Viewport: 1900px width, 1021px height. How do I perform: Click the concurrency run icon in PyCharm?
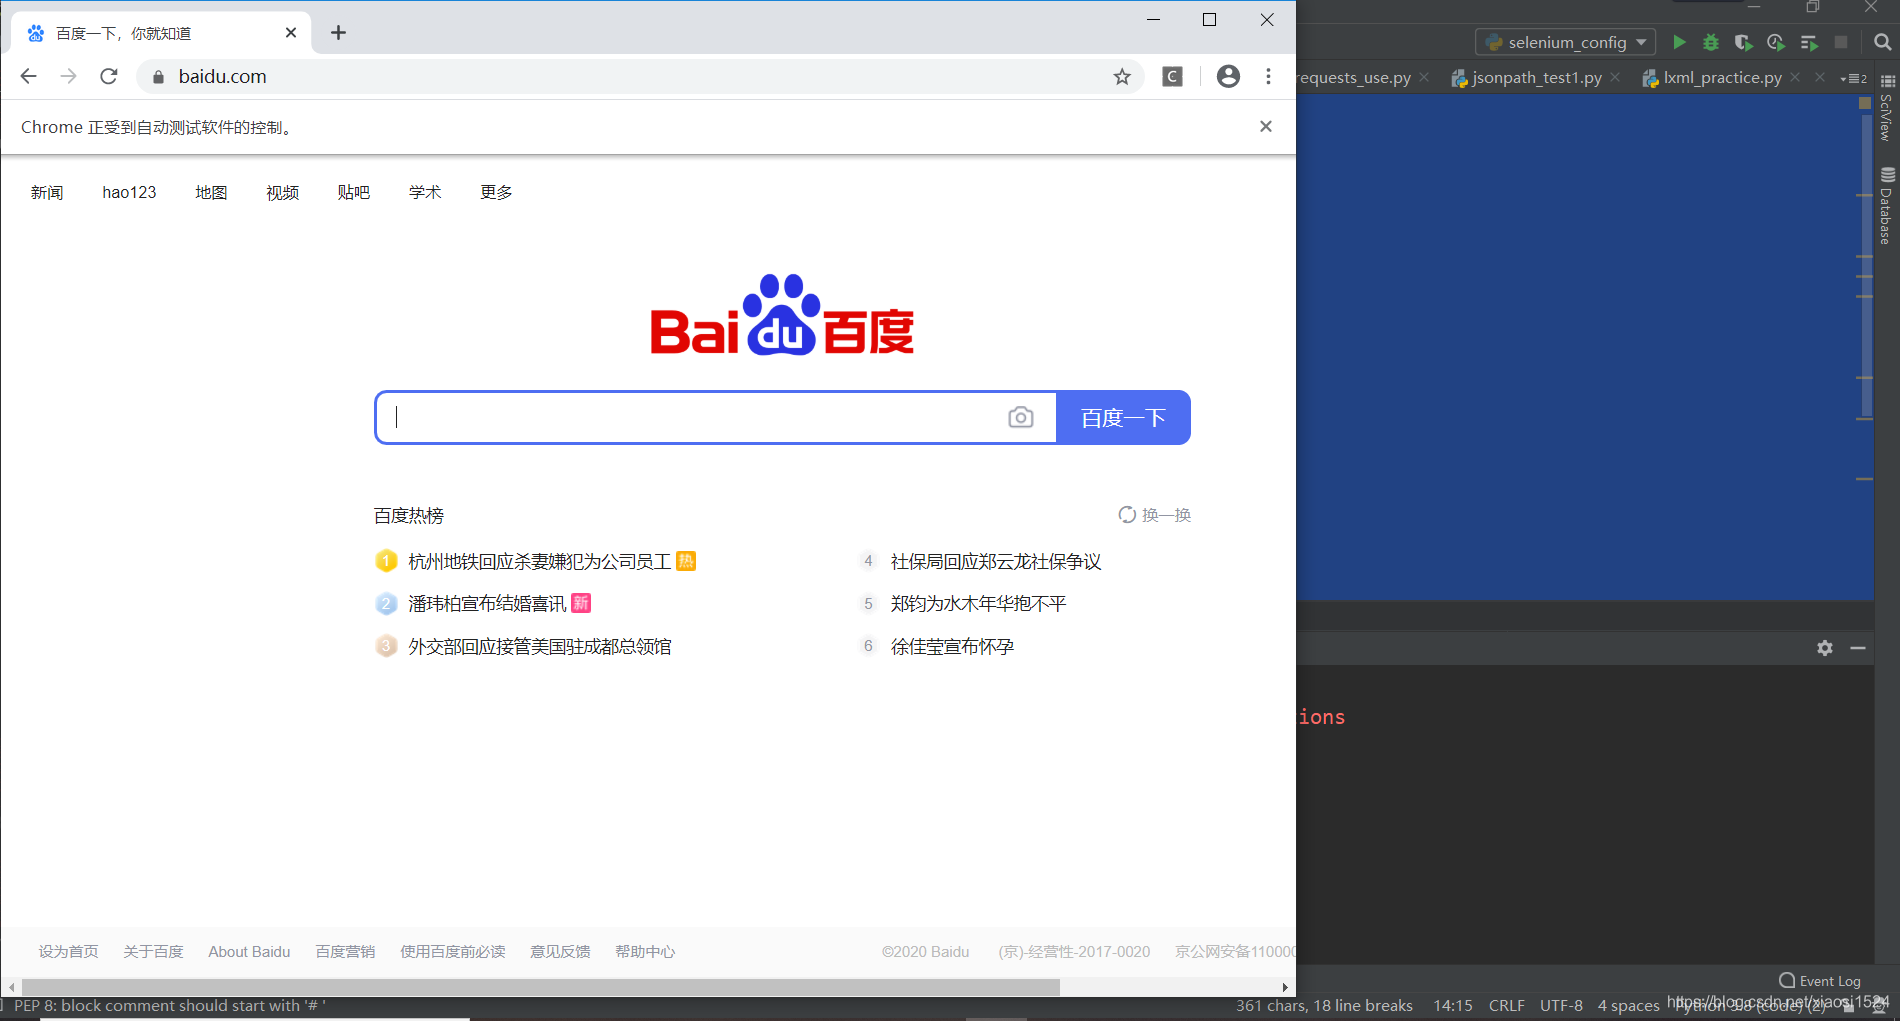(1808, 42)
